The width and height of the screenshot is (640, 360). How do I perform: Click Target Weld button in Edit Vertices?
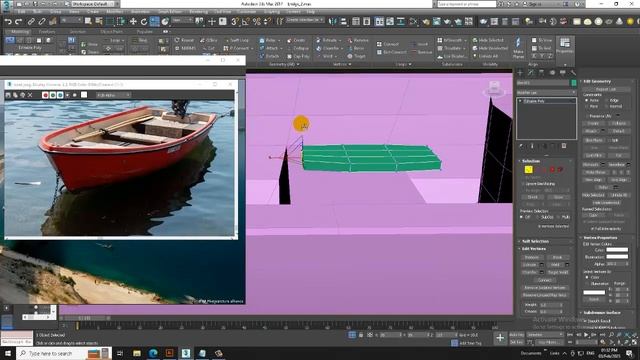(558, 272)
